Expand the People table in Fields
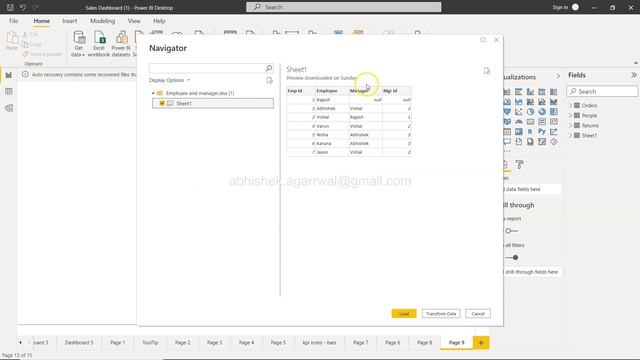 click(x=571, y=116)
